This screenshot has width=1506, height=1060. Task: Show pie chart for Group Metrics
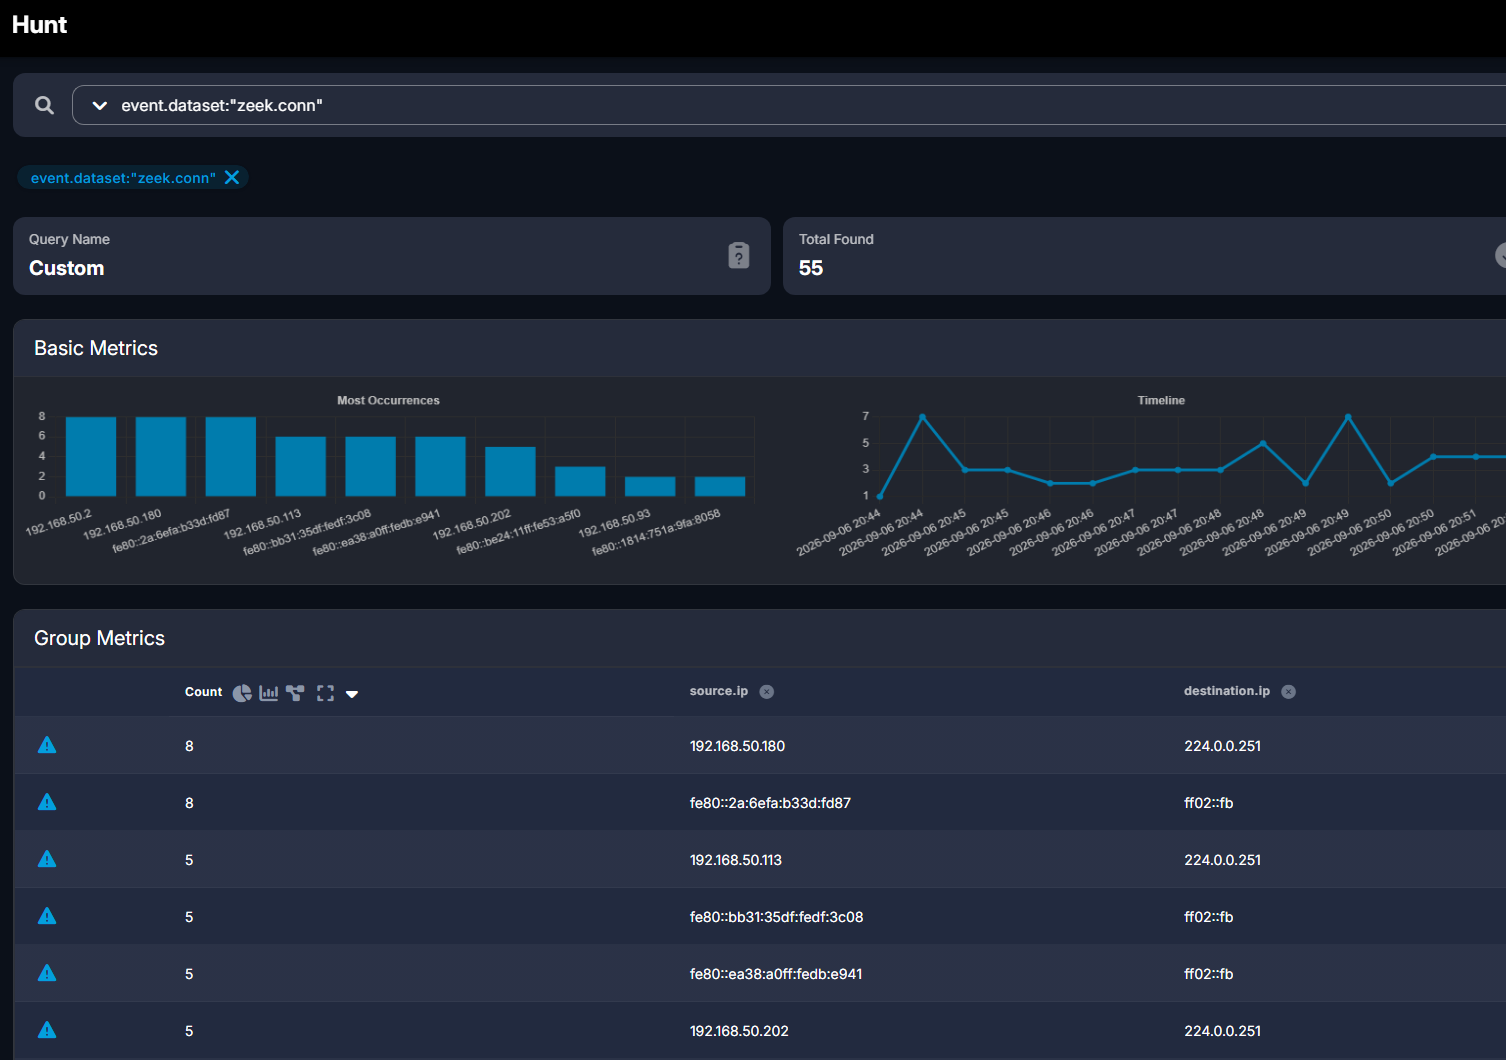point(242,693)
